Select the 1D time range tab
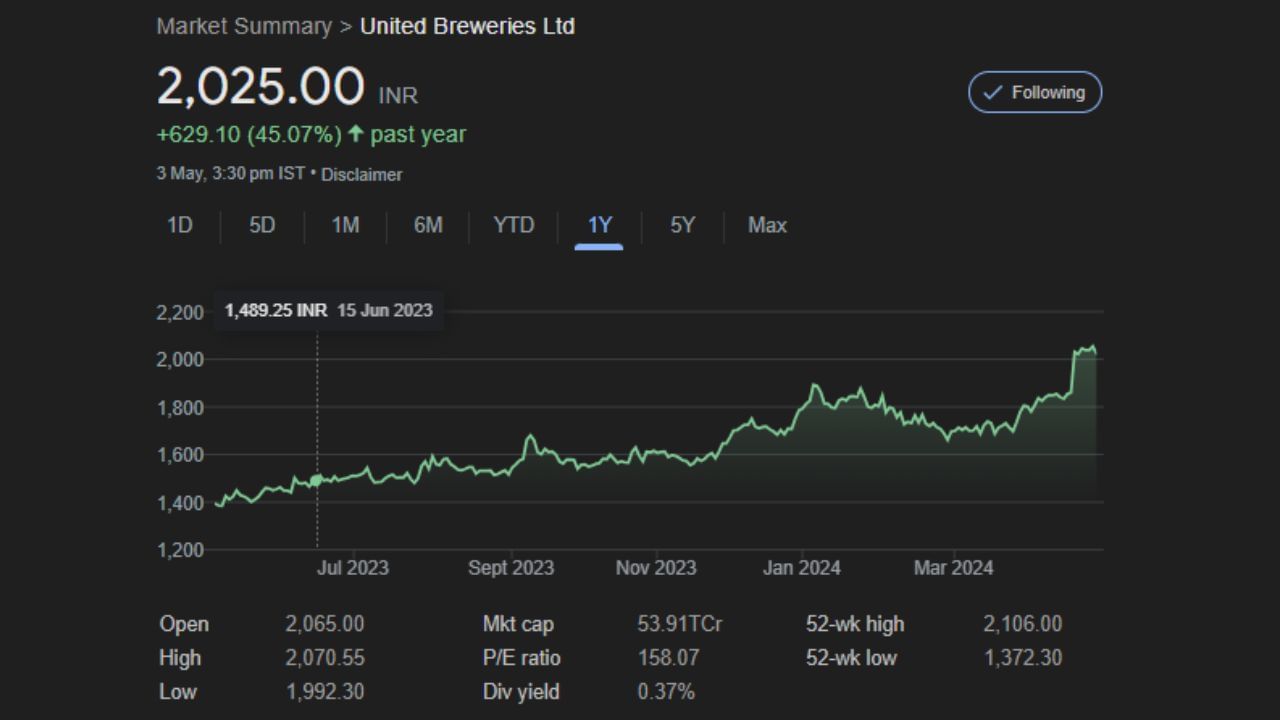Screen dimensions: 1280x720 pyautogui.click(x=179, y=225)
